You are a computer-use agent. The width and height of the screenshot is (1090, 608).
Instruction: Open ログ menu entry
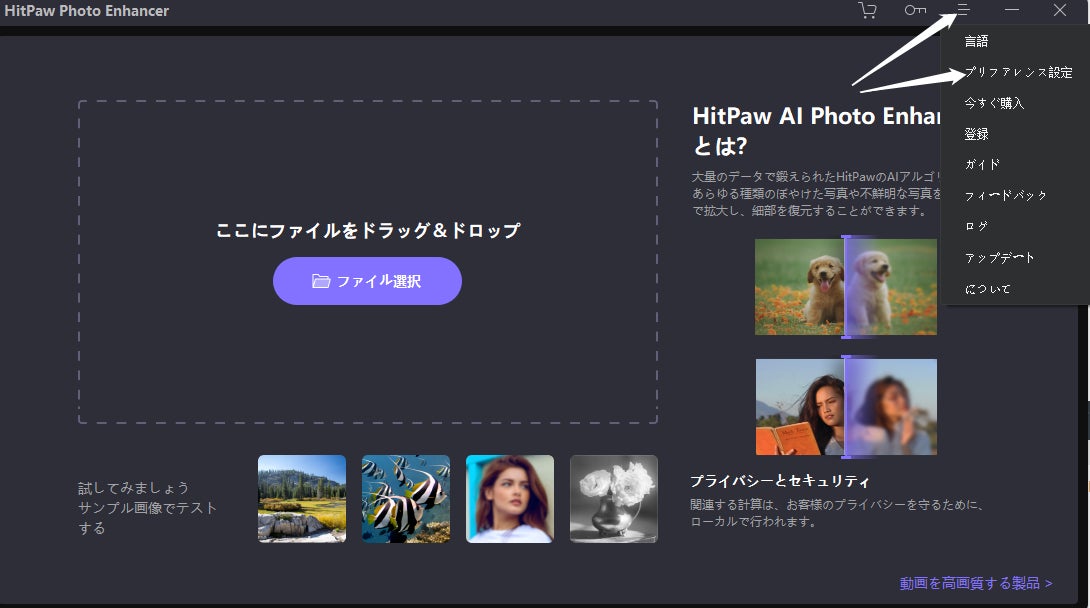tap(976, 227)
